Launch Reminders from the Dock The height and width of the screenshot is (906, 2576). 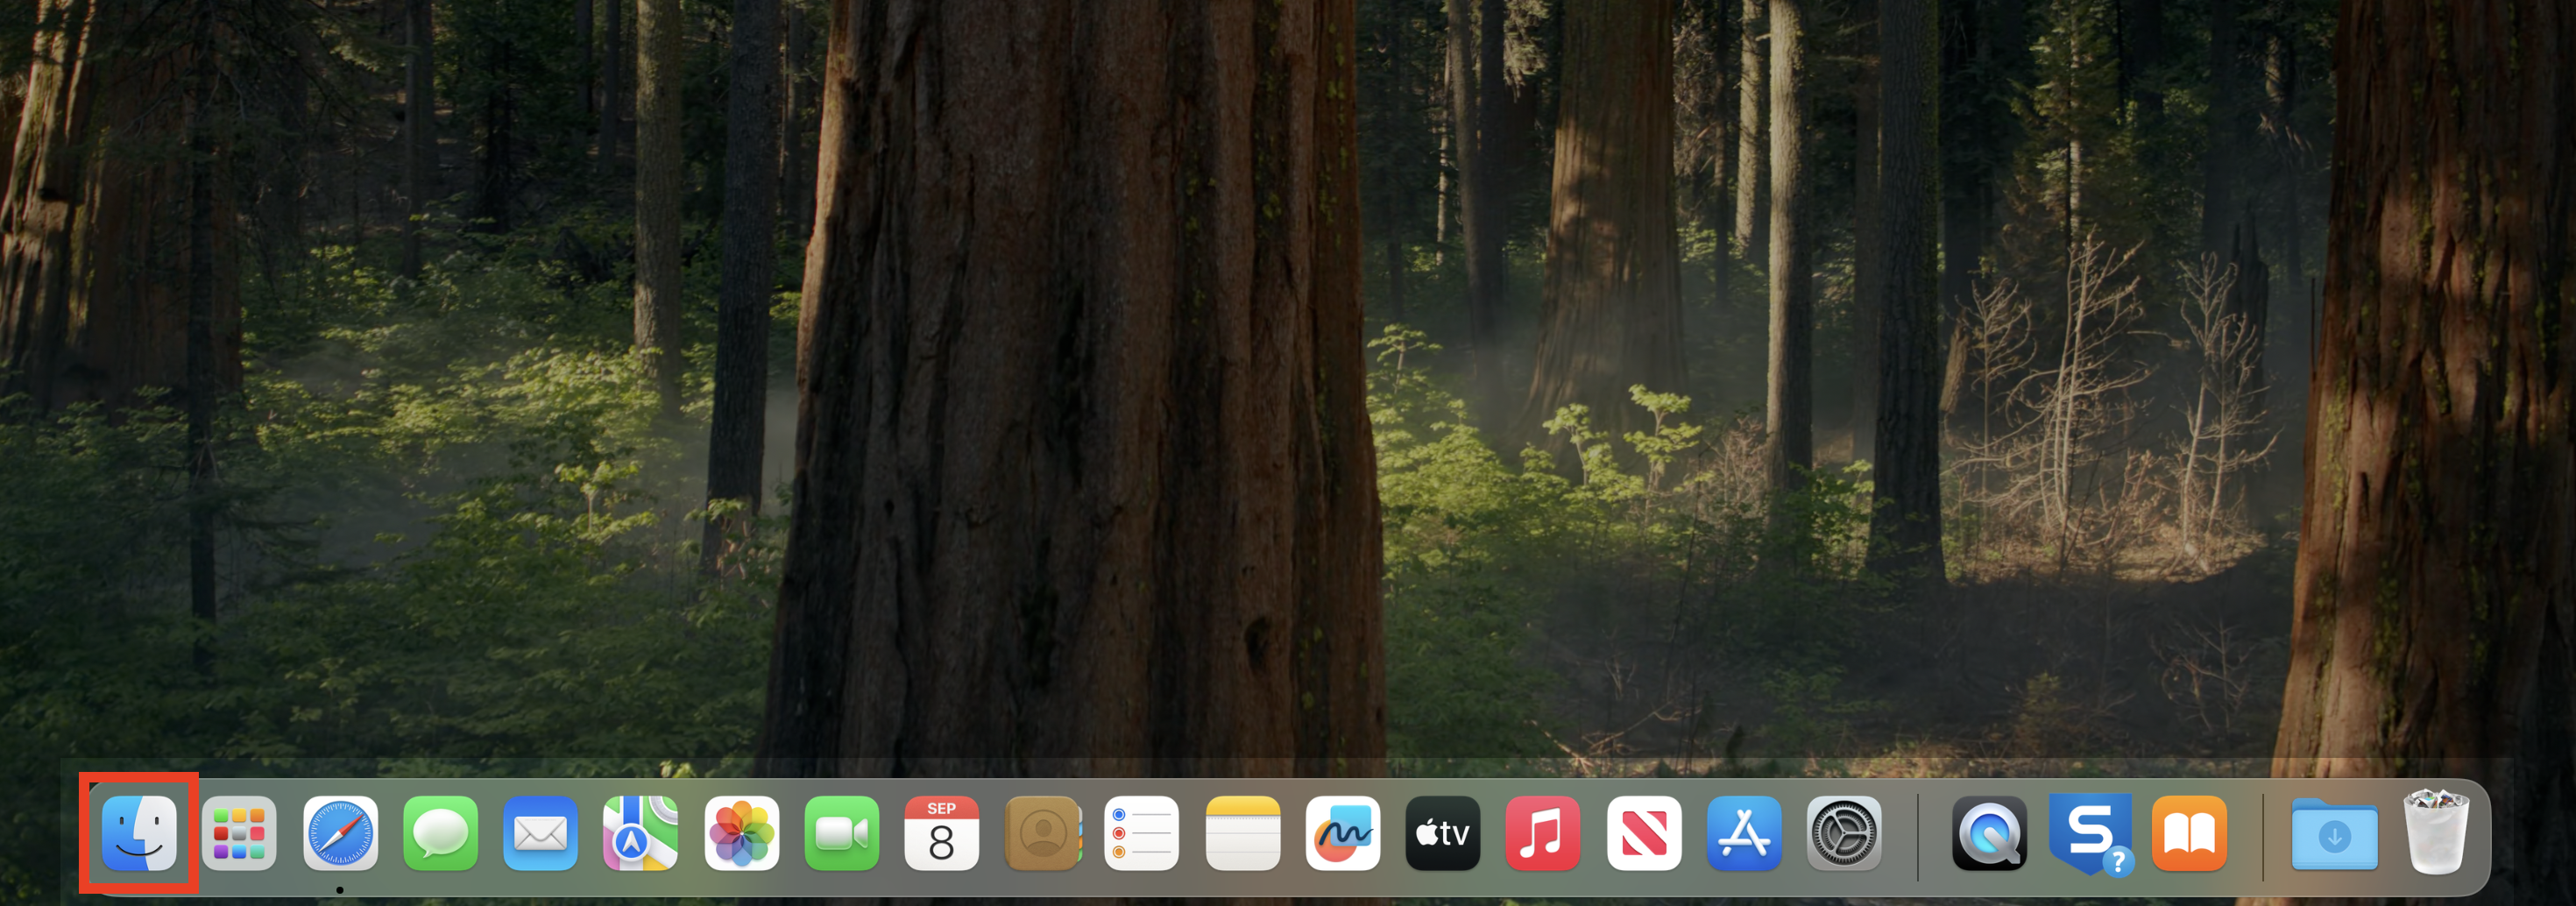[x=1142, y=833]
